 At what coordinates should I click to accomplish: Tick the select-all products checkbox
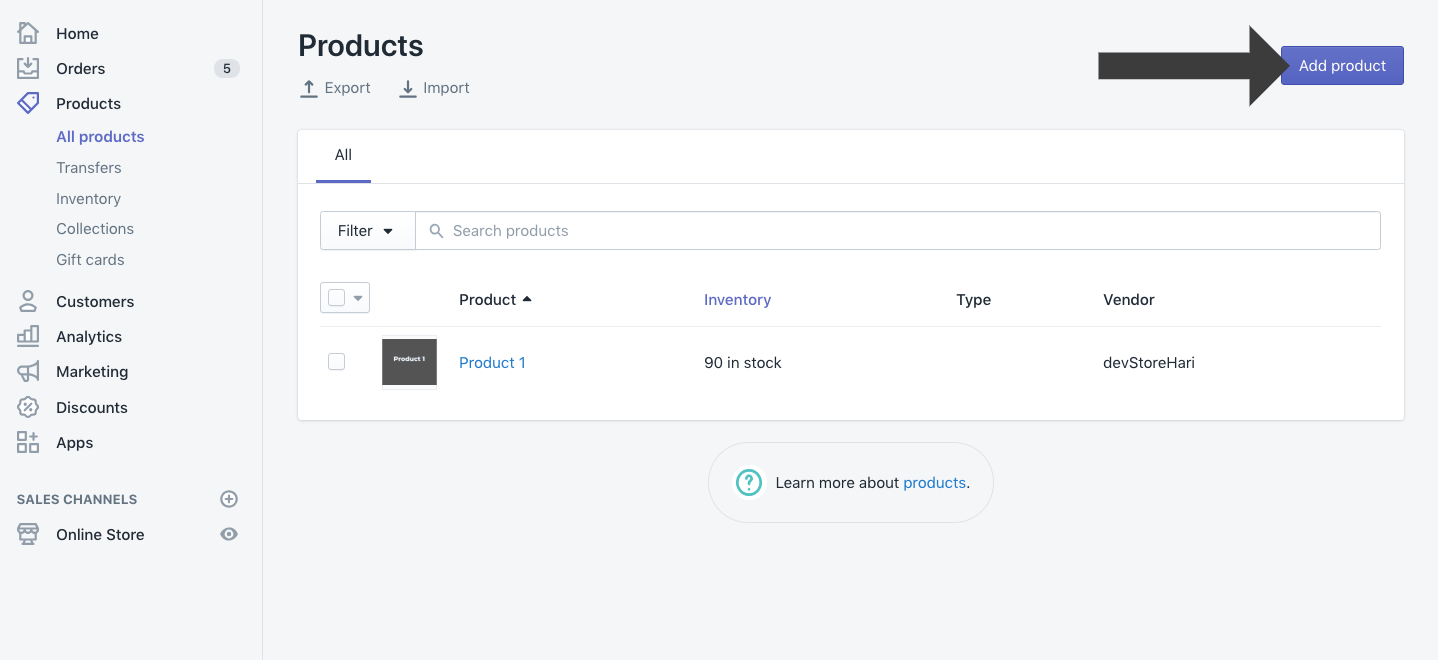(x=336, y=298)
